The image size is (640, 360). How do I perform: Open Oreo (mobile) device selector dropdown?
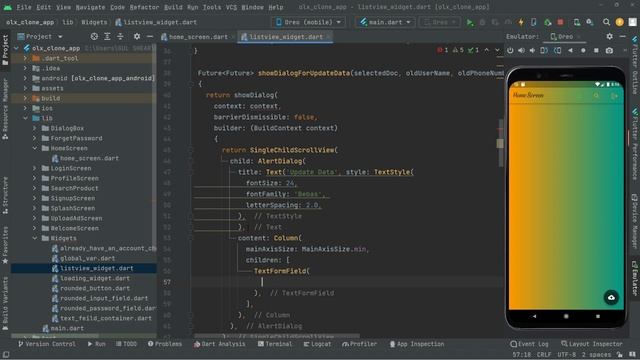pyautogui.click(x=309, y=22)
